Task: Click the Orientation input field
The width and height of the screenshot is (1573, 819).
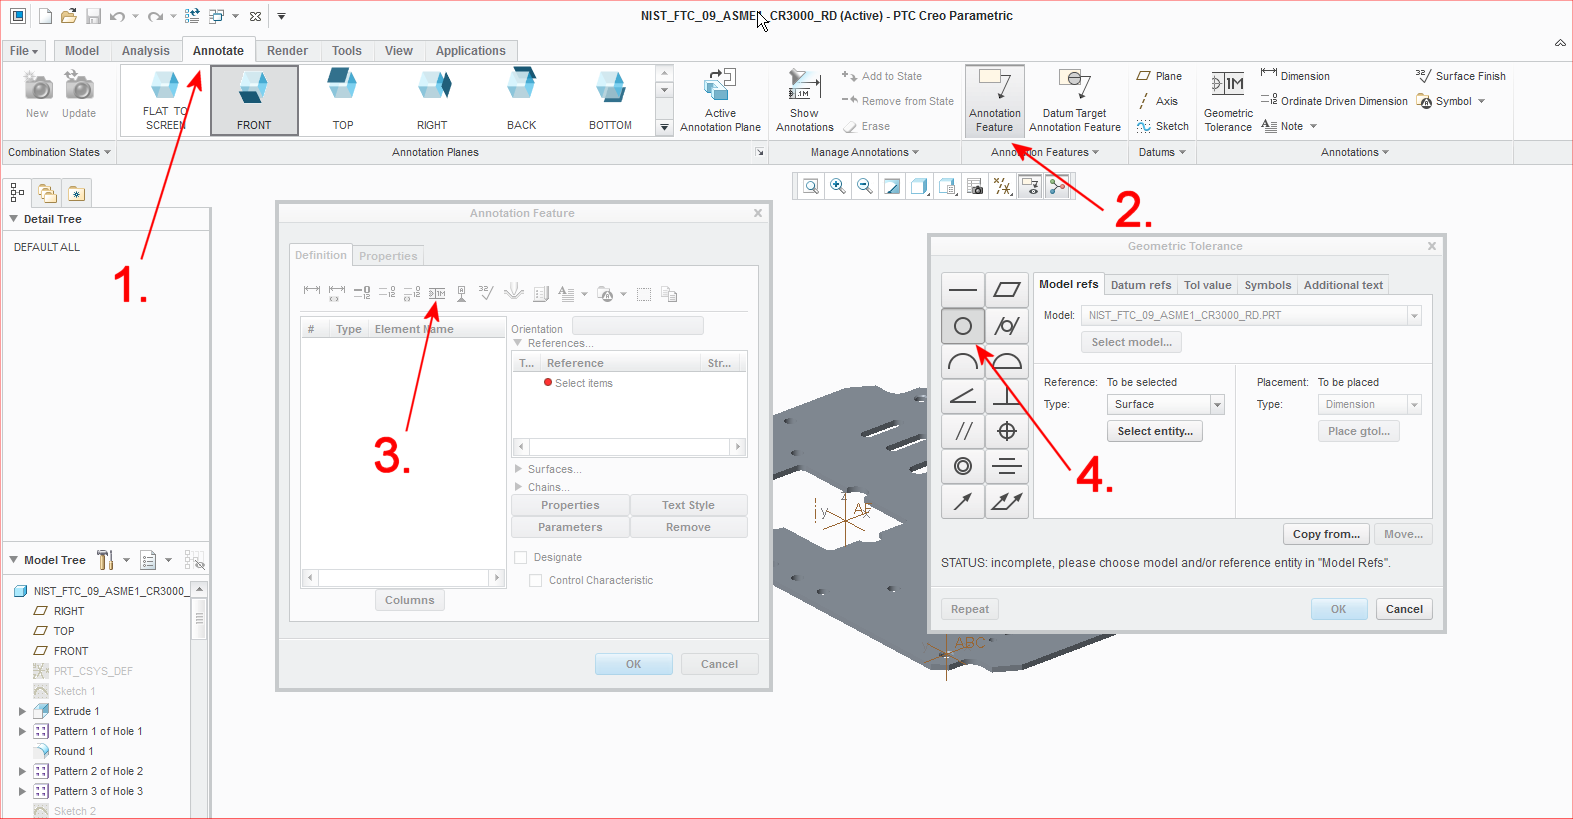Action: point(637,326)
